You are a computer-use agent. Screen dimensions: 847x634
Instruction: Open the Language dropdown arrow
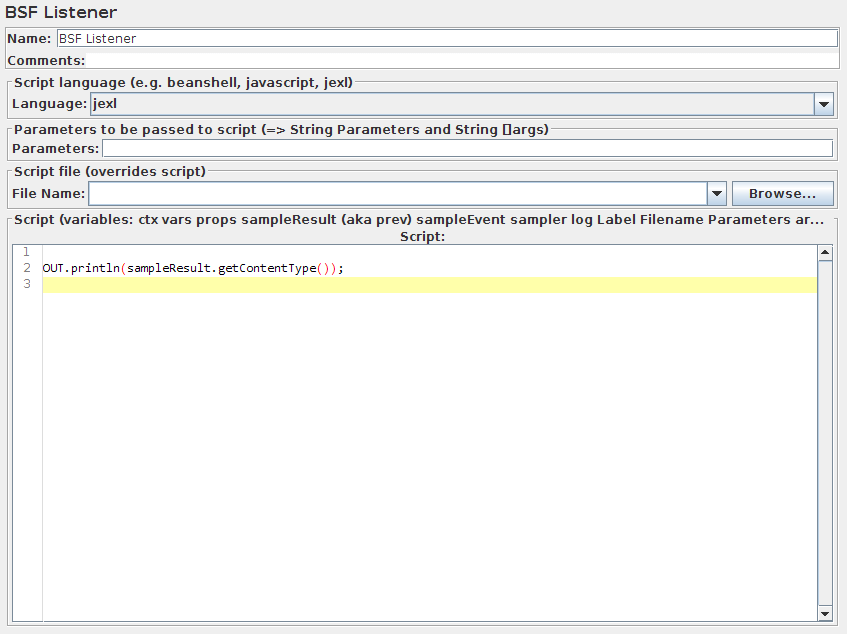[824, 104]
